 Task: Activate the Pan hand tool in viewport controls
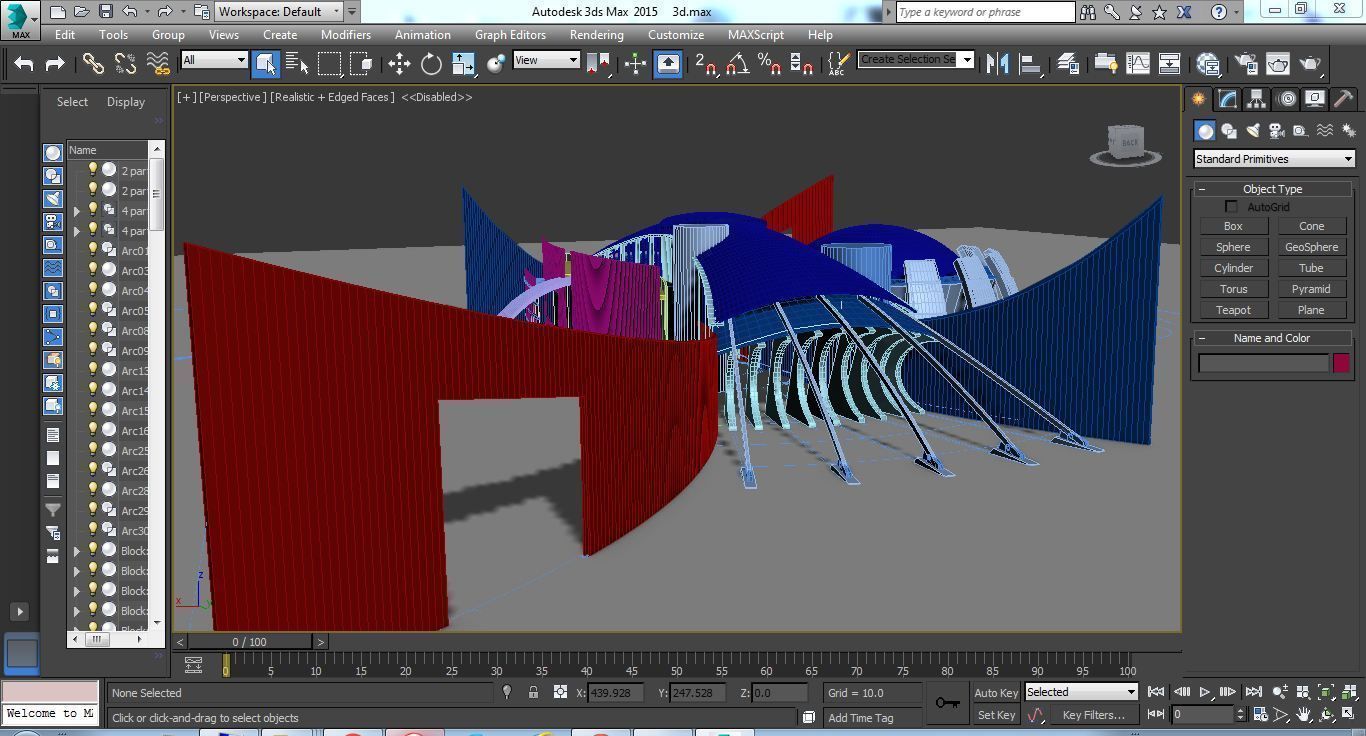pyautogui.click(x=1304, y=714)
